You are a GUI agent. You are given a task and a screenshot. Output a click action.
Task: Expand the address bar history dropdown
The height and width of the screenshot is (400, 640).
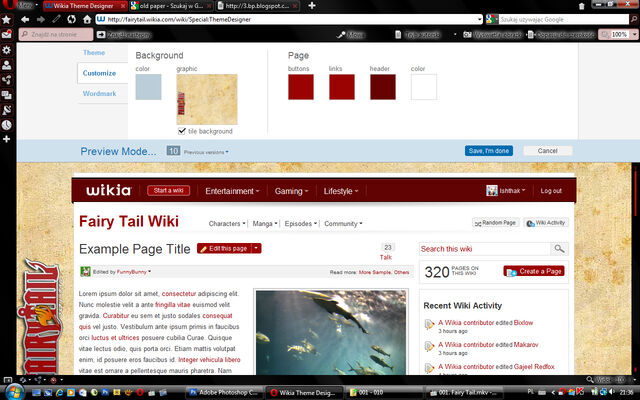tap(480, 19)
